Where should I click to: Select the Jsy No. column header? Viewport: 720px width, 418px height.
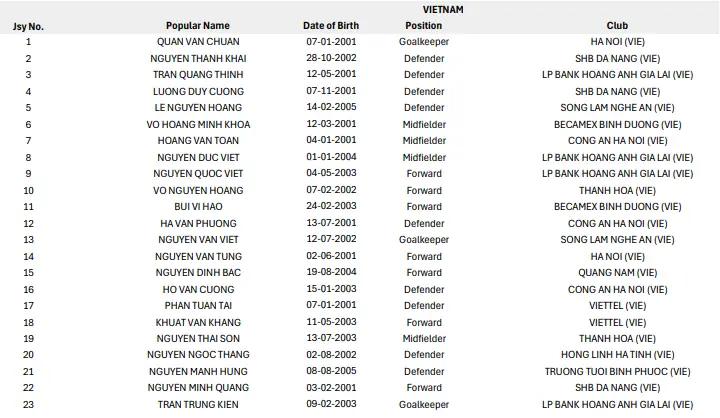pyautogui.click(x=28, y=26)
